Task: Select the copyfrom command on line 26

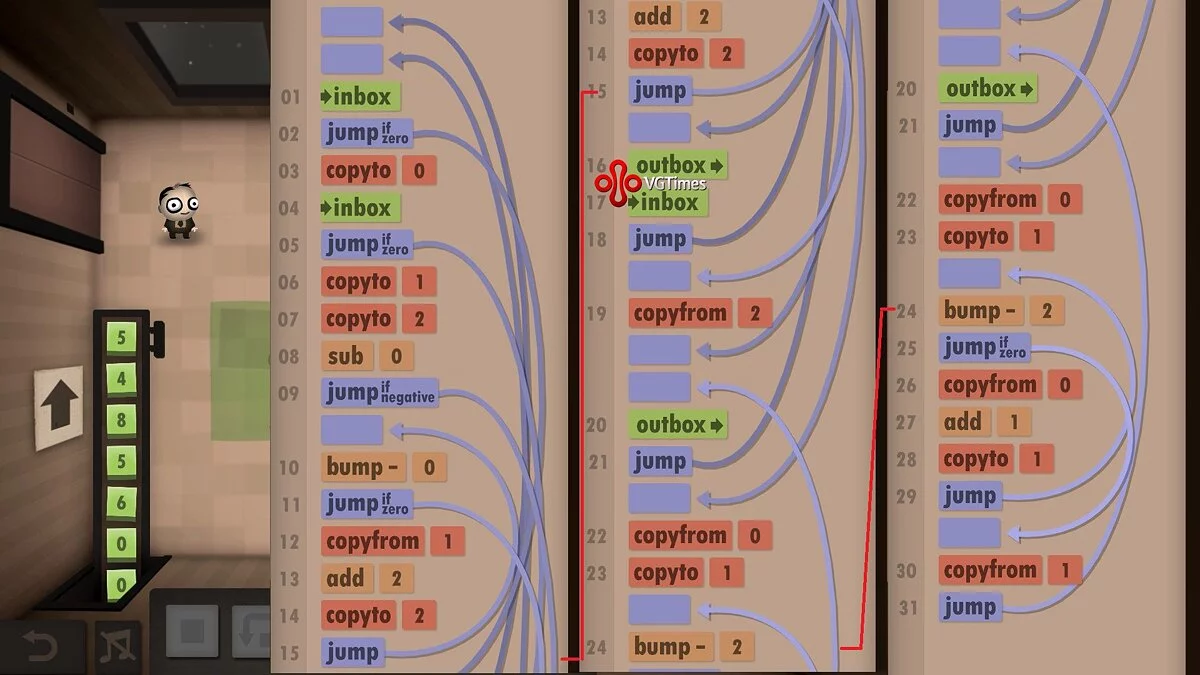Action: click(x=990, y=385)
